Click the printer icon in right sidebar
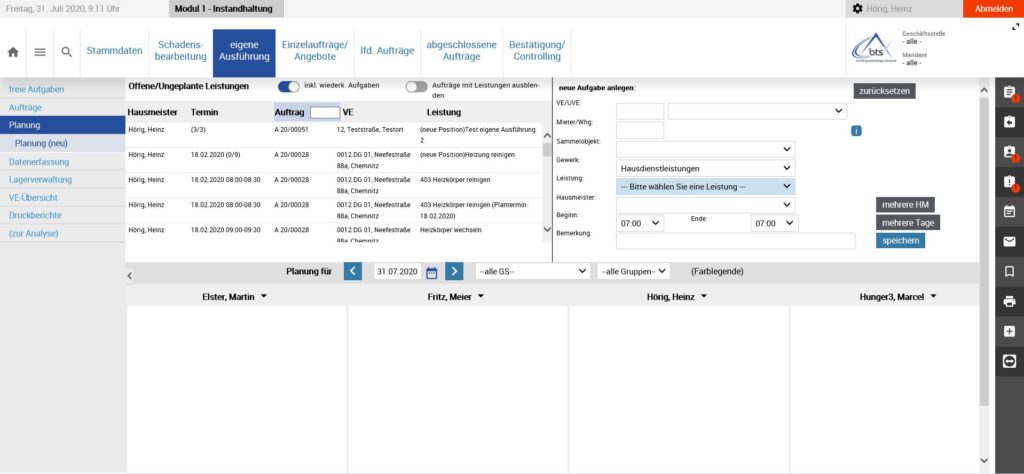Image resolution: width=1024 pixels, height=474 pixels. click(x=1009, y=301)
